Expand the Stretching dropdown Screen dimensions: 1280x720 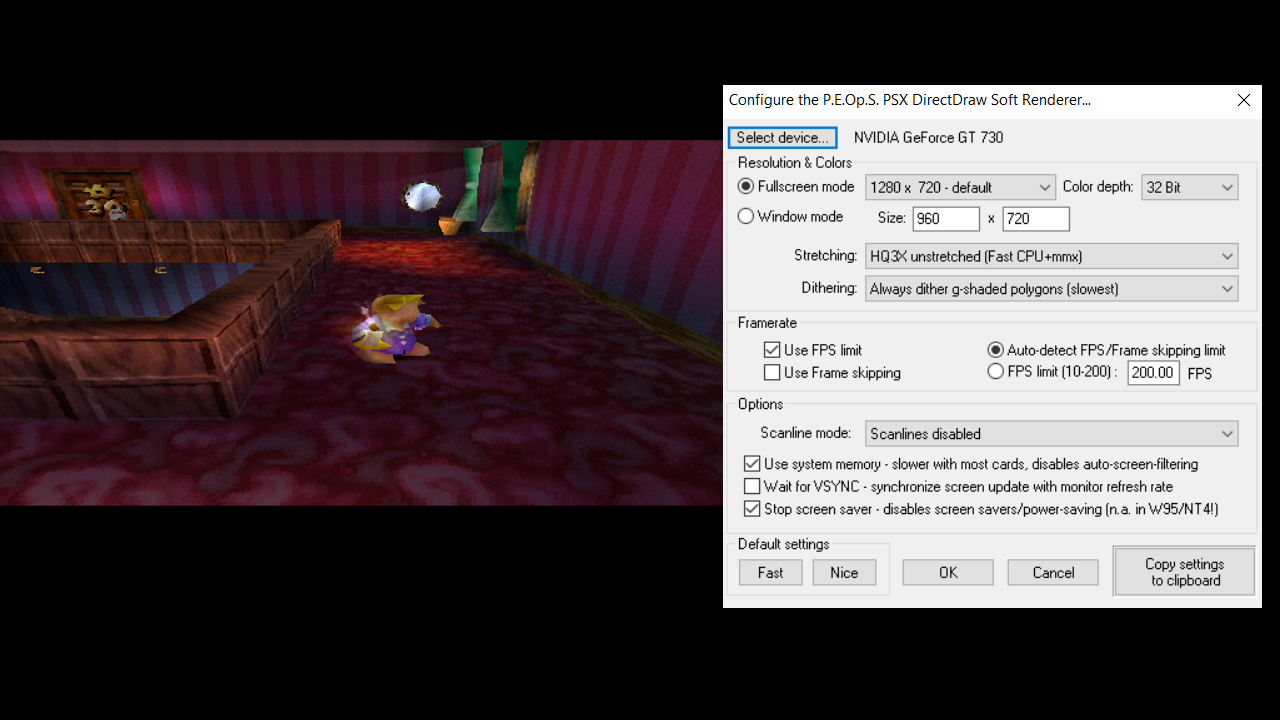click(1051, 256)
